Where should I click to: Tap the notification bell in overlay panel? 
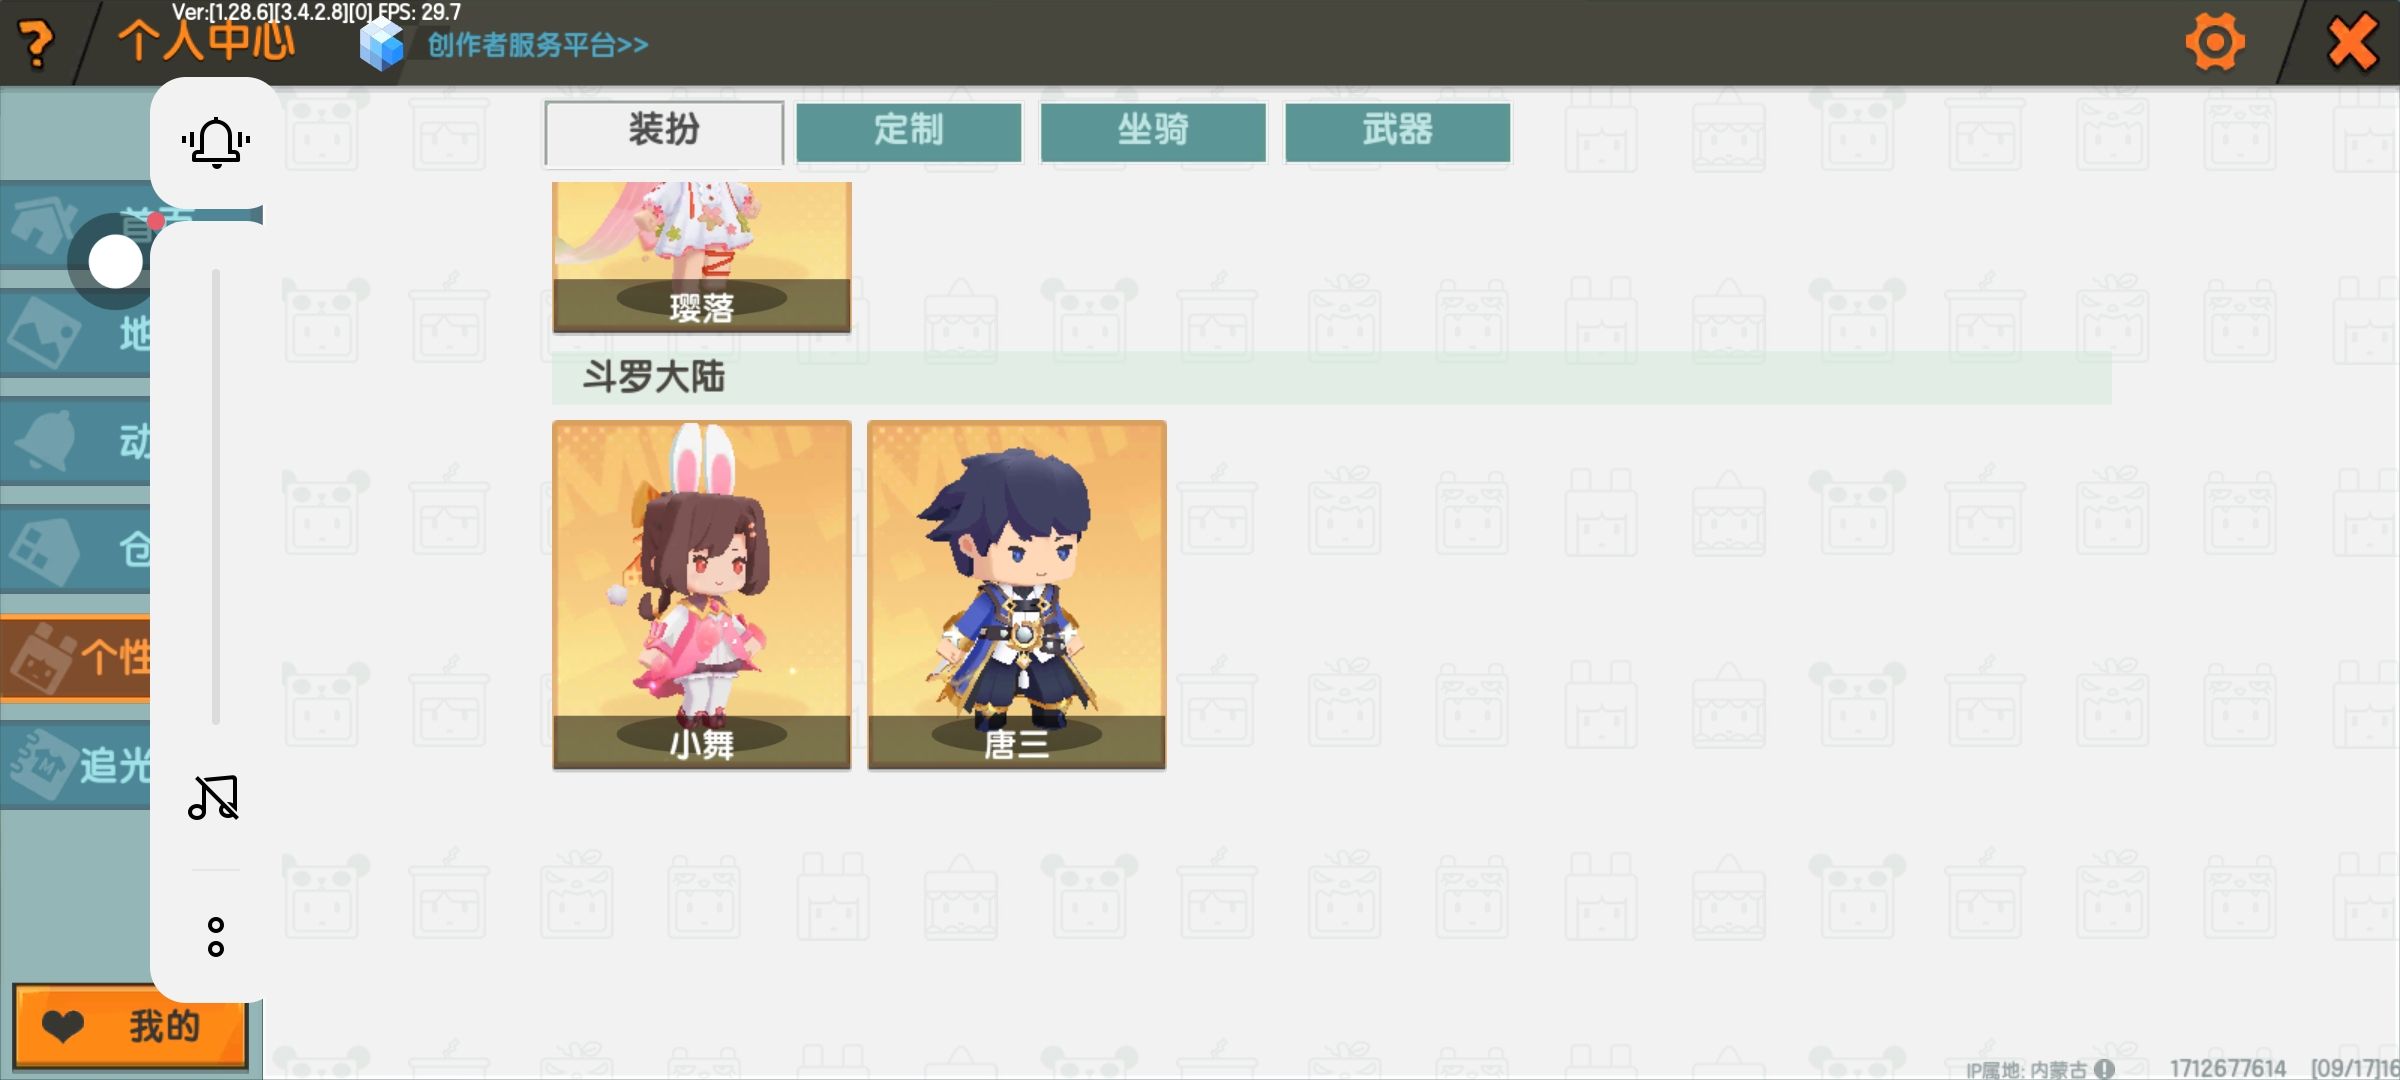tap(215, 142)
